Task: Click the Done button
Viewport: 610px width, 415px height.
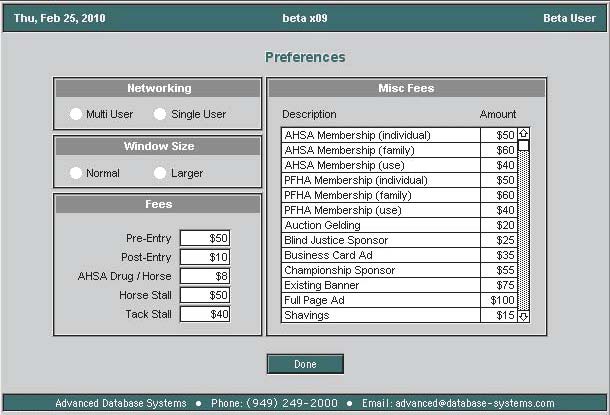Action: click(x=305, y=364)
